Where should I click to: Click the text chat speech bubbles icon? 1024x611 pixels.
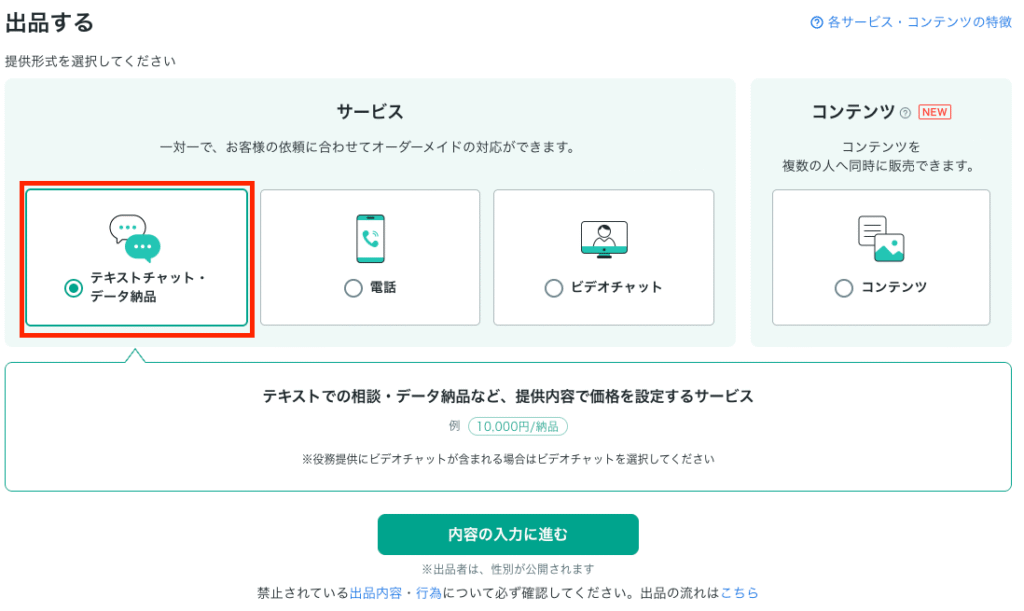tap(135, 238)
